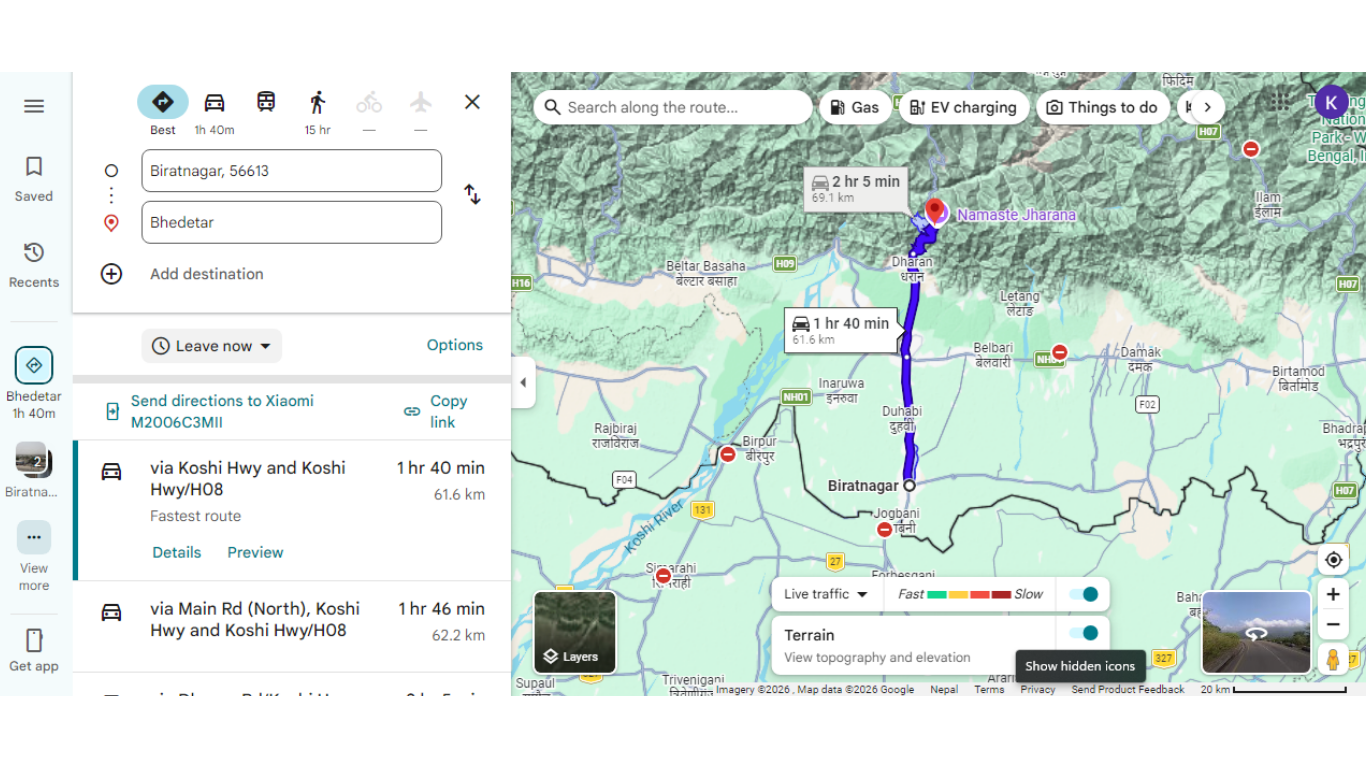Click road closure icon near Jogbani
The image size is (1366, 768).
pyautogui.click(x=884, y=530)
